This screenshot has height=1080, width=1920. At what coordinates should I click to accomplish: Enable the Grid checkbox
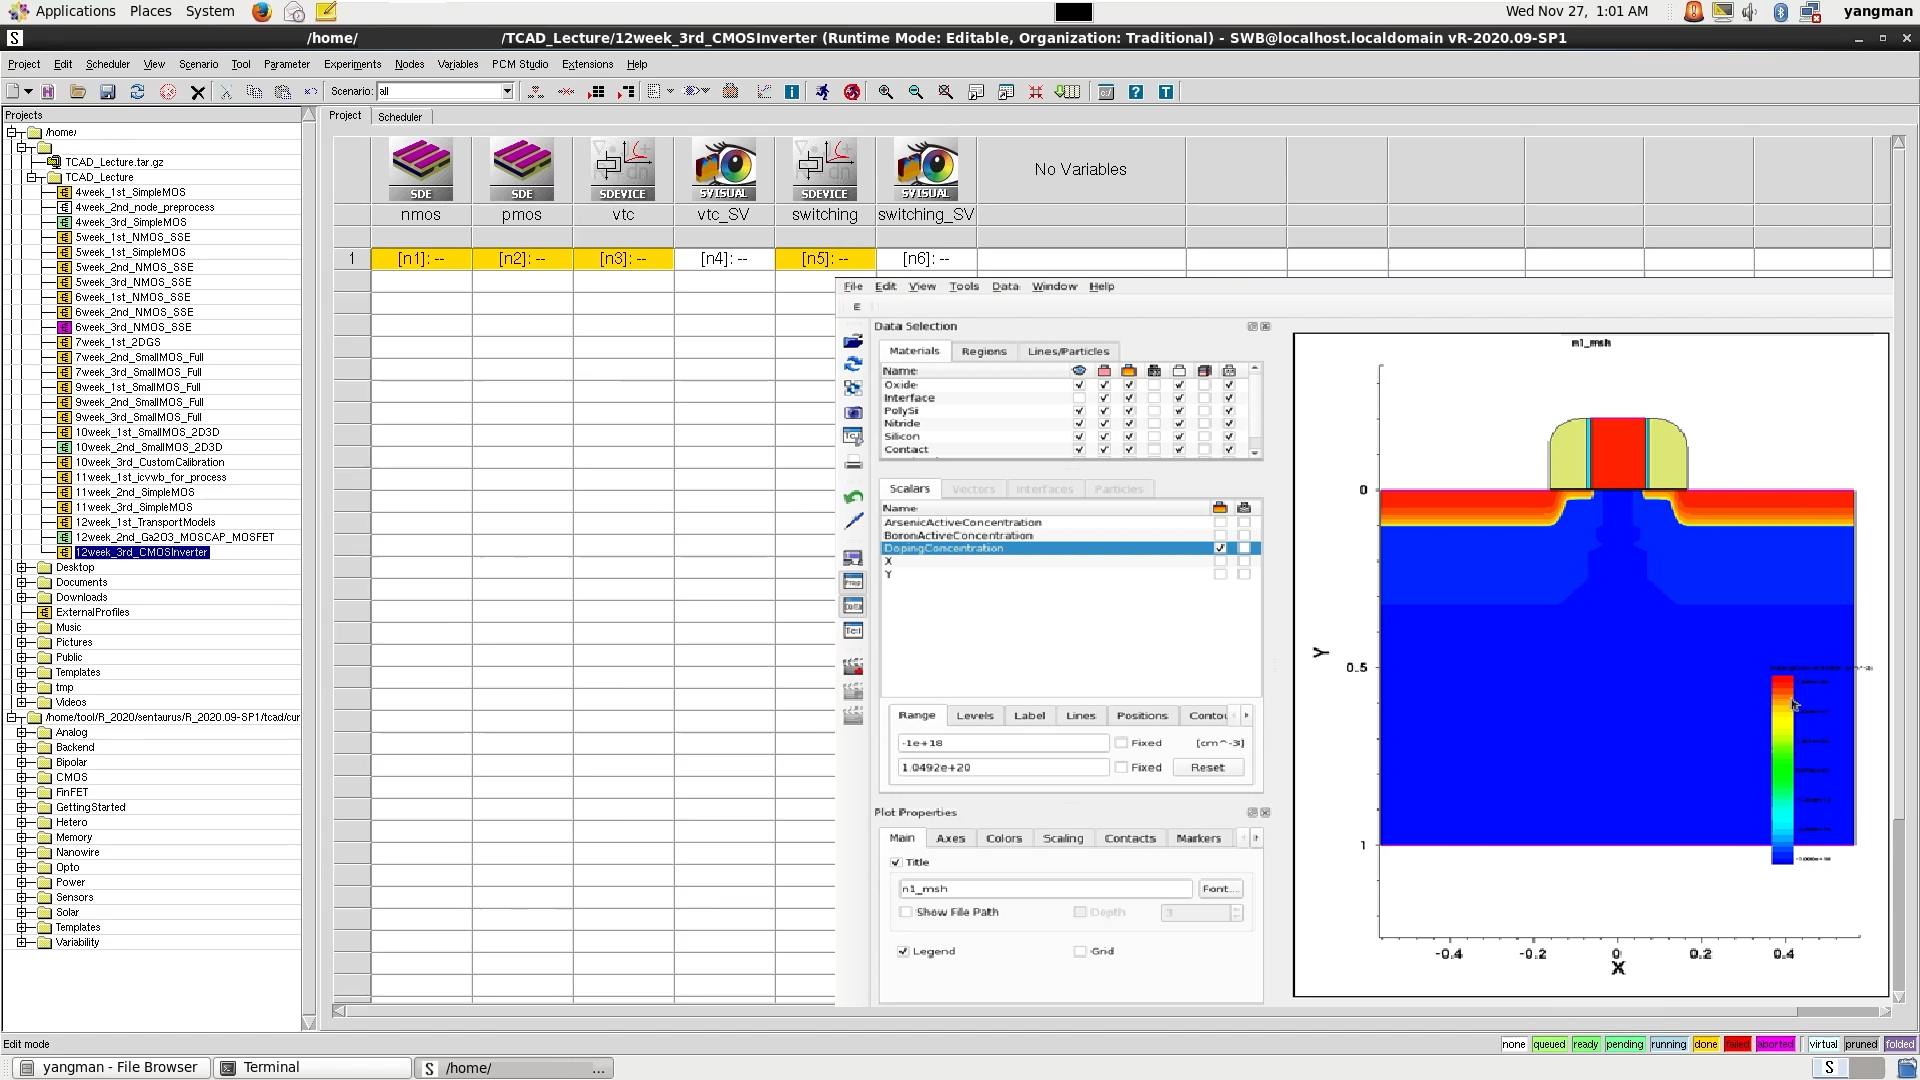(1080, 952)
